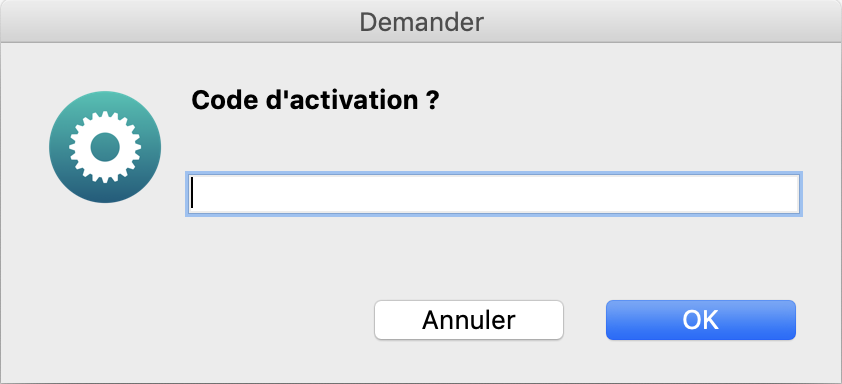
Task: Click the gray Demander title bar
Action: point(421,21)
